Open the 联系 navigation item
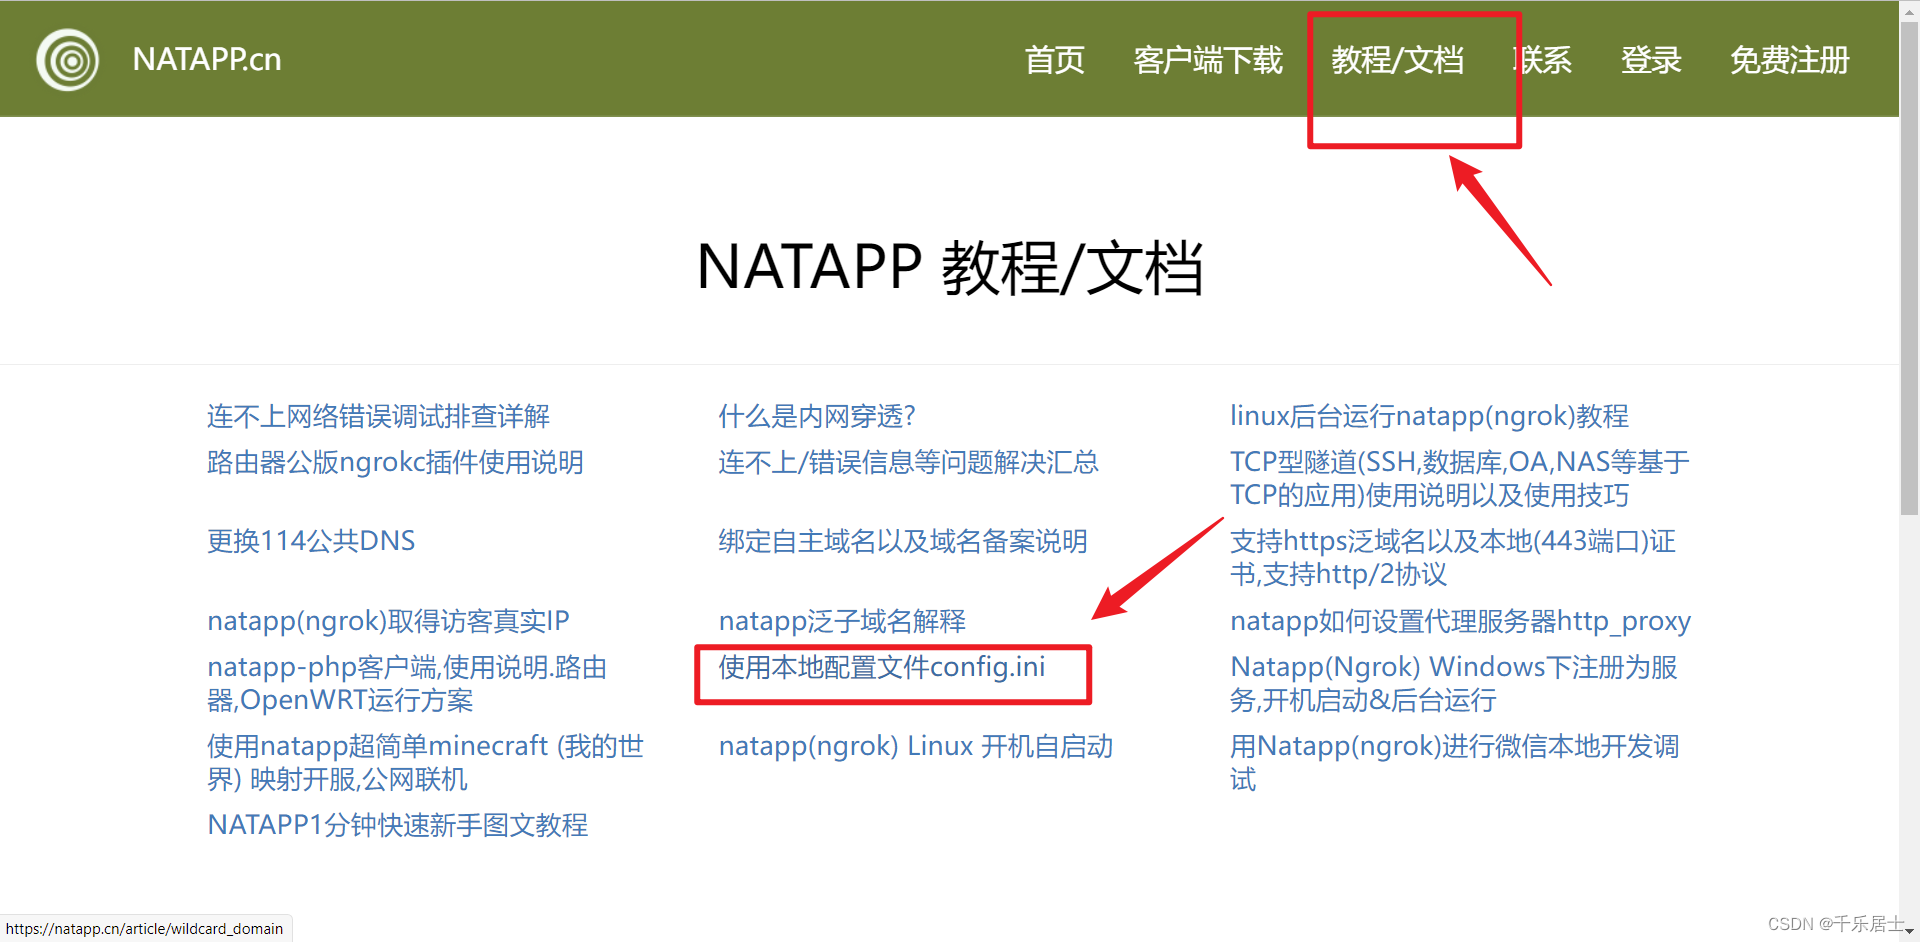This screenshot has height=942, width=1920. tap(1542, 60)
